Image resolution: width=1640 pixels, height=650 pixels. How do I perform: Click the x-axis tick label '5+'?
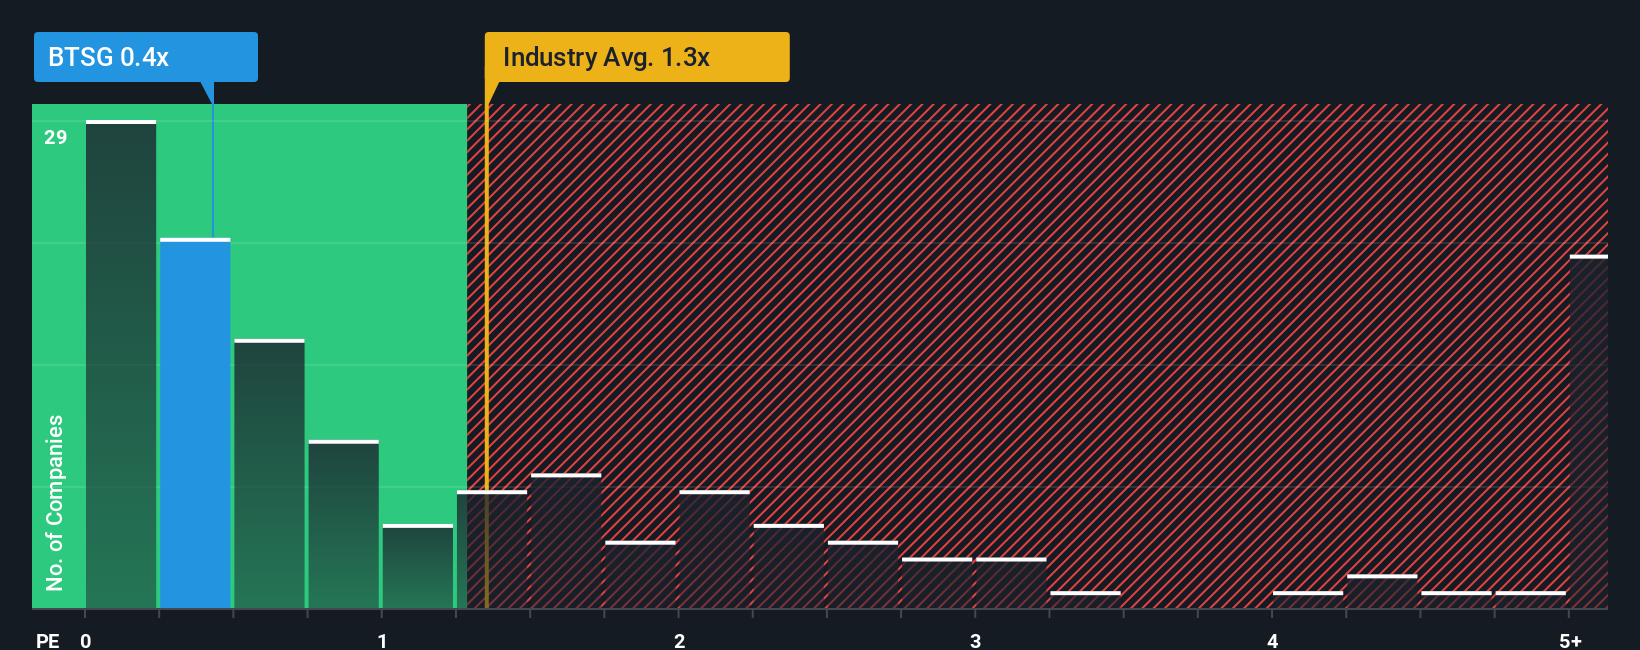point(1571,640)
